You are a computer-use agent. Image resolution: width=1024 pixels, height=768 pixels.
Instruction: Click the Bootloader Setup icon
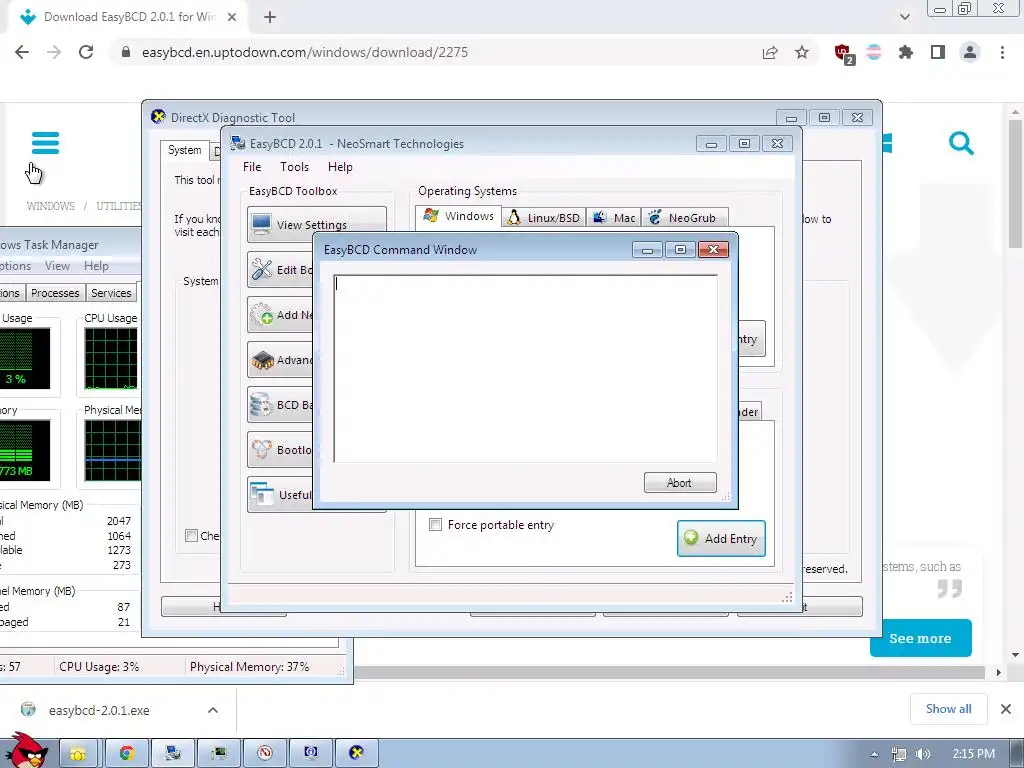tap(262, 449)
